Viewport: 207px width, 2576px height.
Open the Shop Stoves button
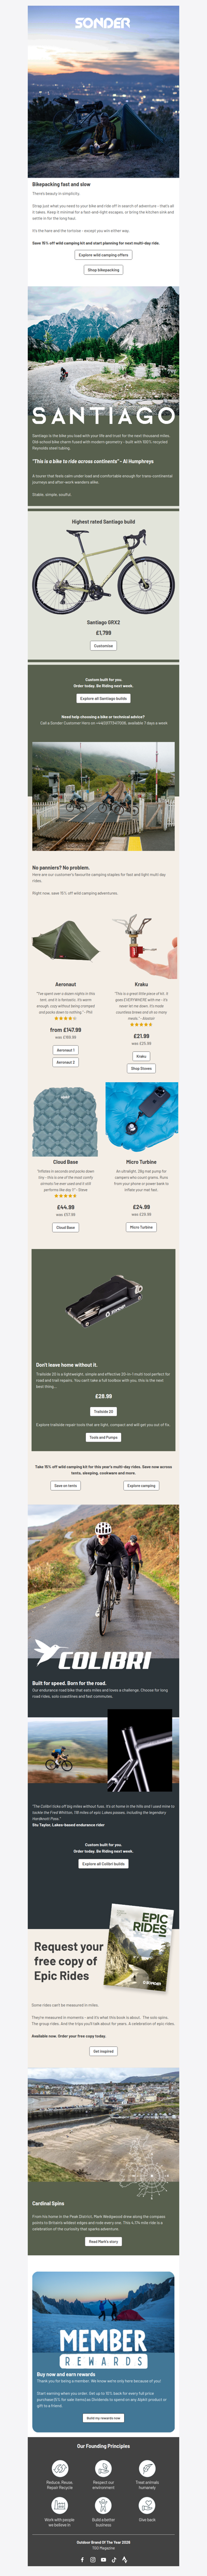click(141, 1068)
